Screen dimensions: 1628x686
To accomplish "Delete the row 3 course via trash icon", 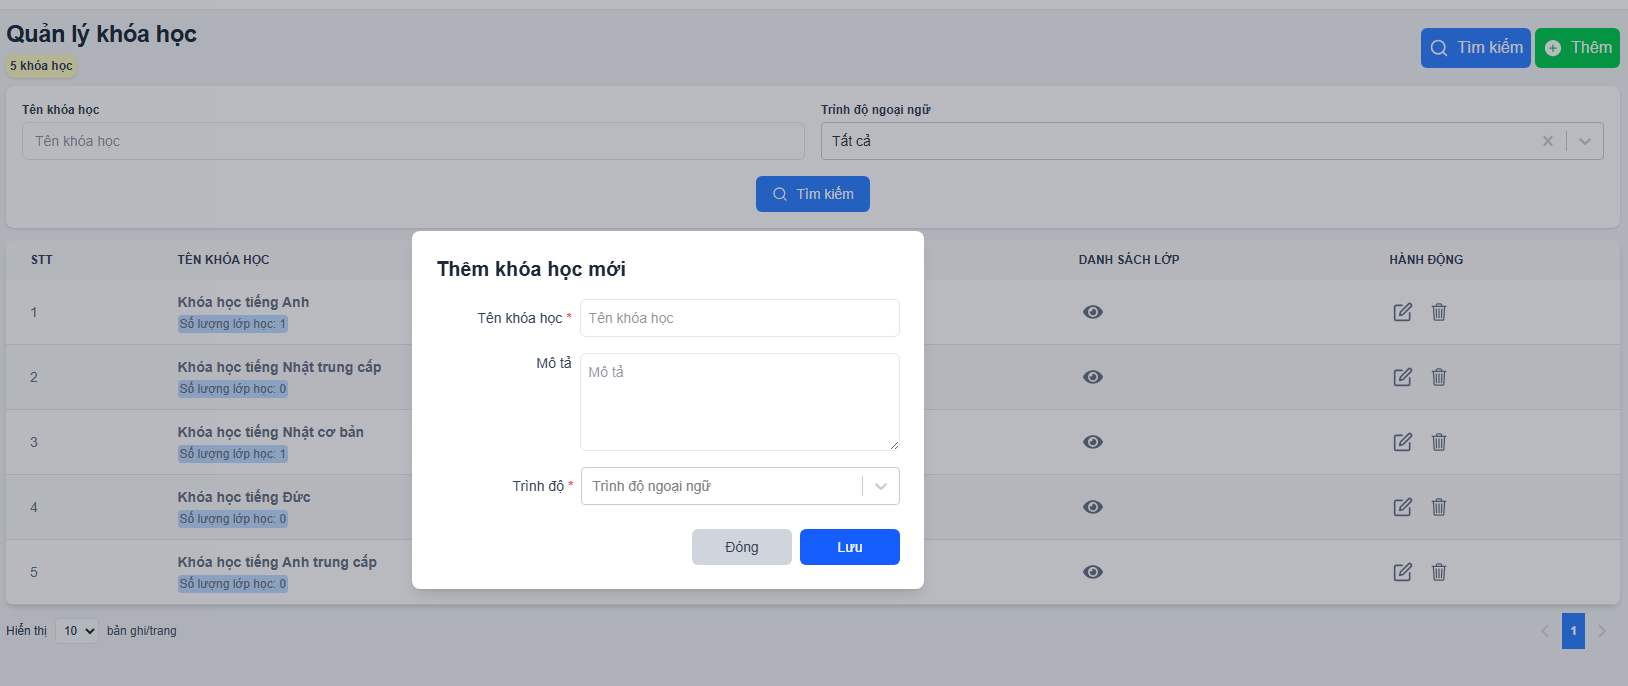I will point(1439,442).
